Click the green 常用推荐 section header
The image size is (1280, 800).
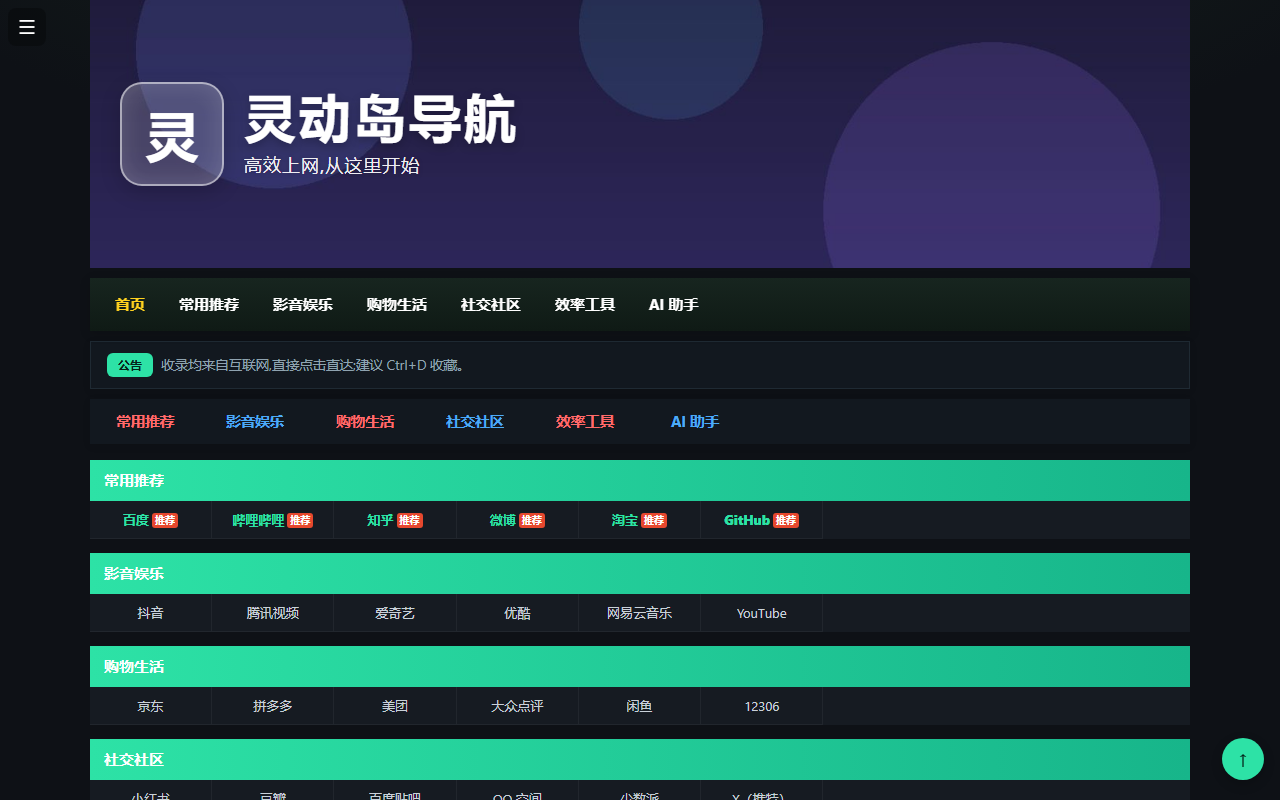(x=640, y=481)
